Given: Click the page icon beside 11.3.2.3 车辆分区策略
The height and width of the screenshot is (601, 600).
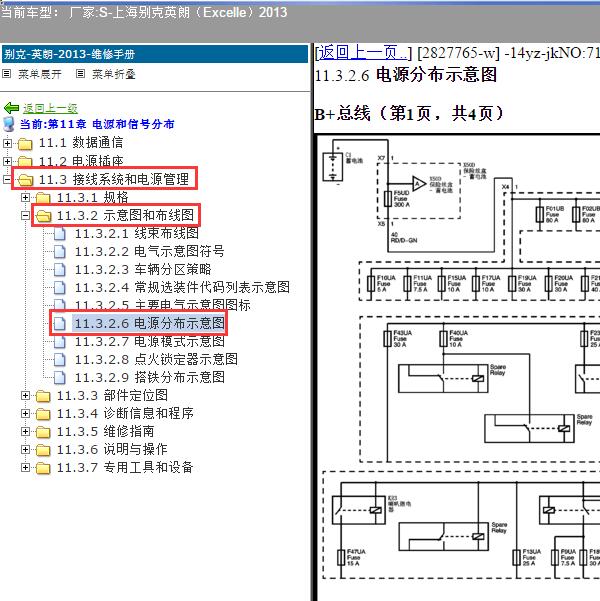Looking at the screenshot, I should coord(59,269).
